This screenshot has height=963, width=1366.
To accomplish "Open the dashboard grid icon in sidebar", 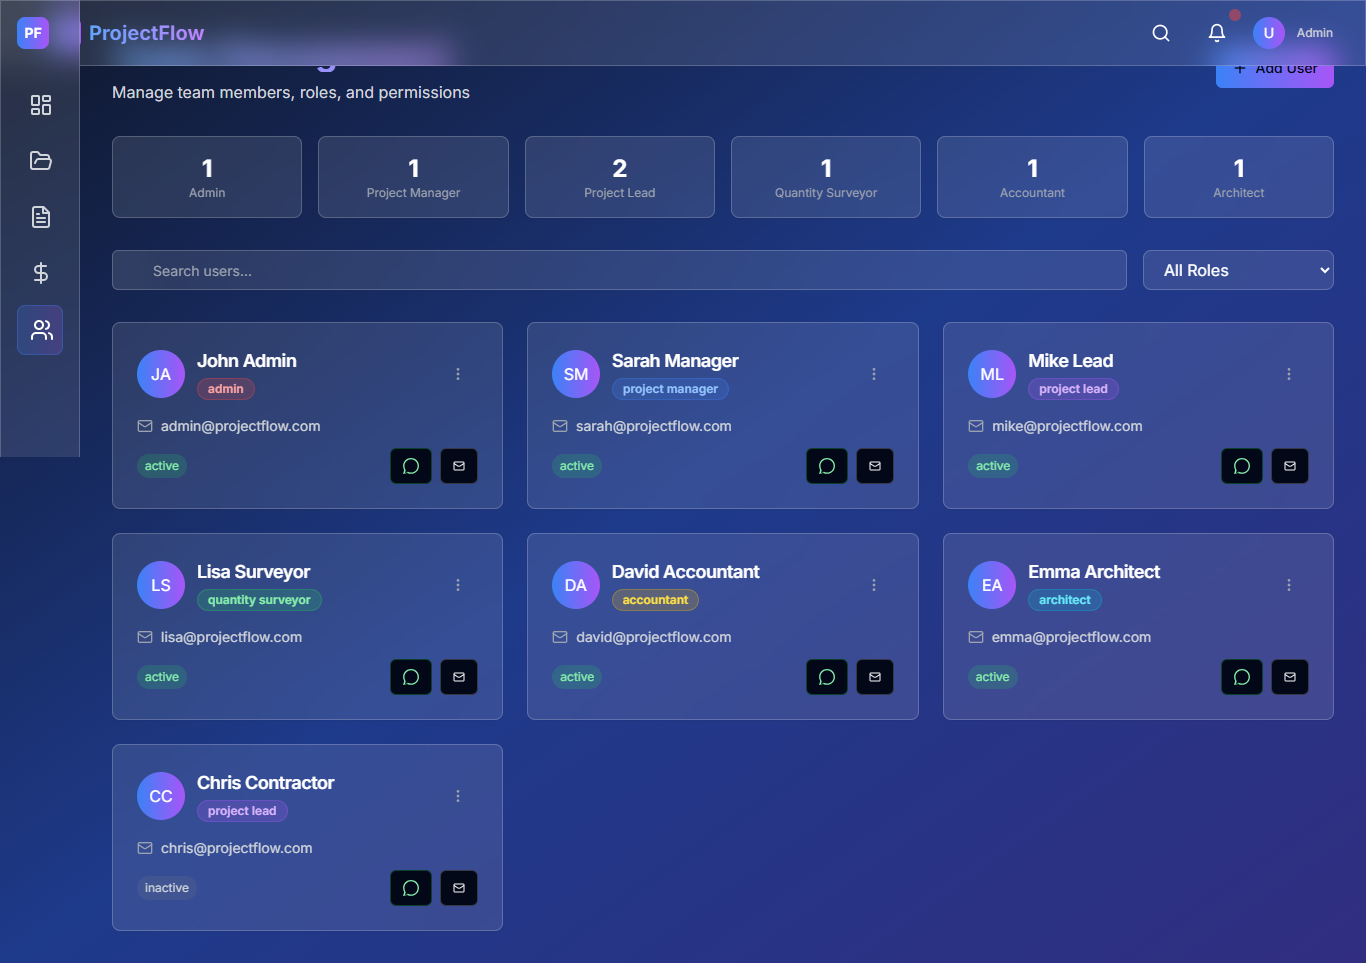I will (40, 105).
